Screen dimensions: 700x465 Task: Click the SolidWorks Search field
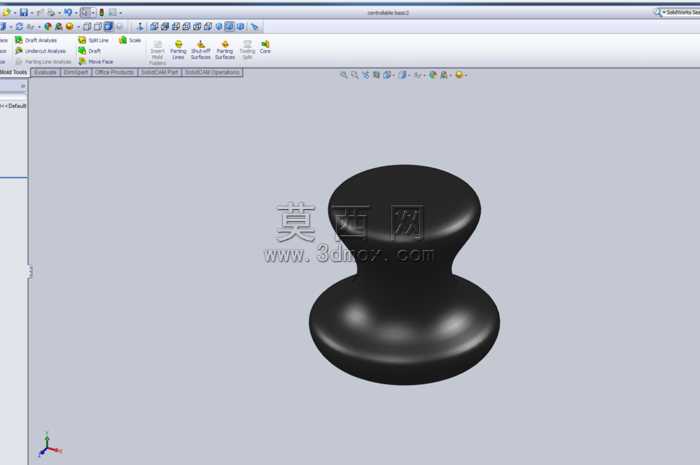coord(678,12)
